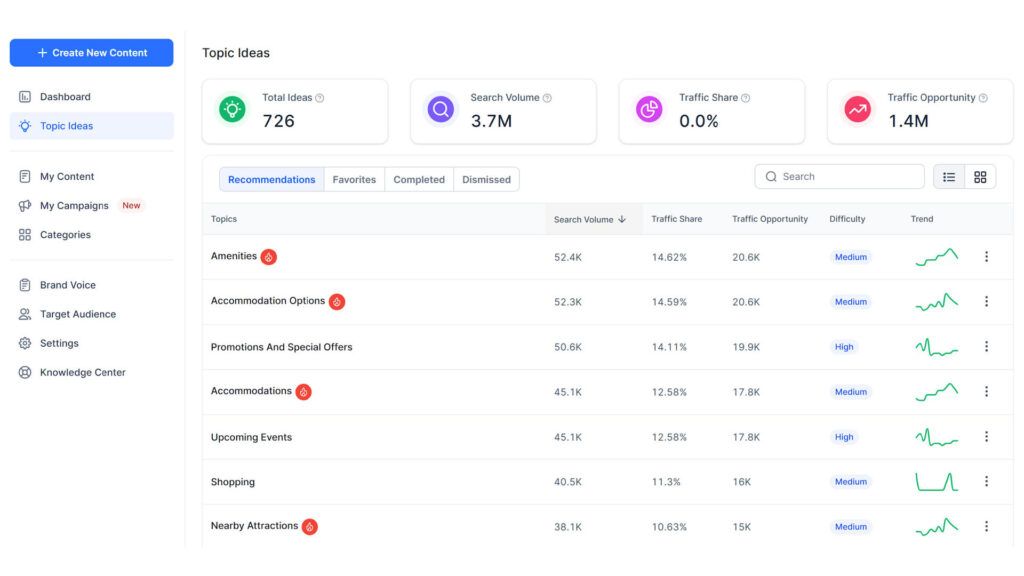The height and width of the screenshot is (576, 1024).
Task: Click the Search Volume info icon
Action: point(547,98)
